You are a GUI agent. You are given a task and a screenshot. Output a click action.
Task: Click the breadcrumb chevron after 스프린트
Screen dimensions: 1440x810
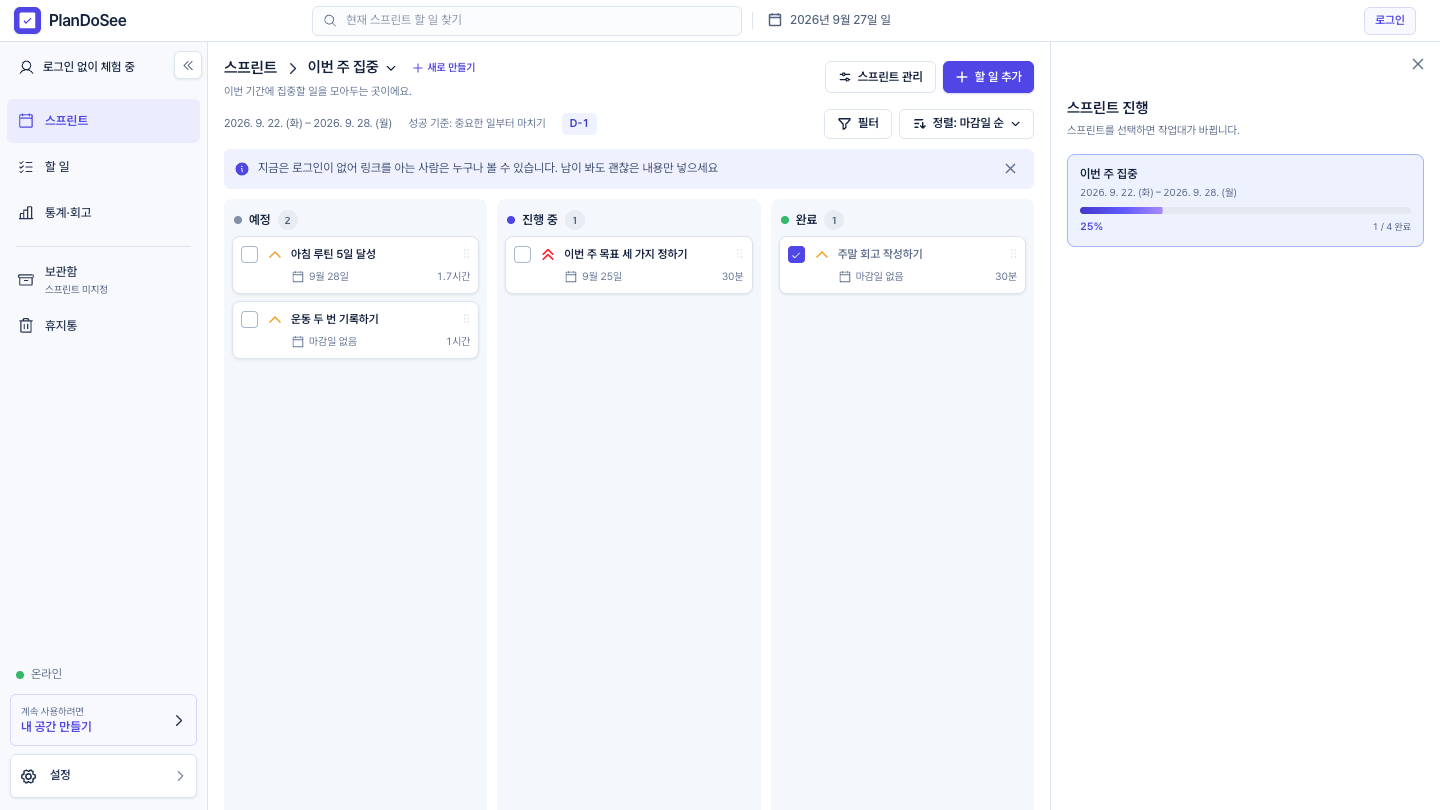292,68
